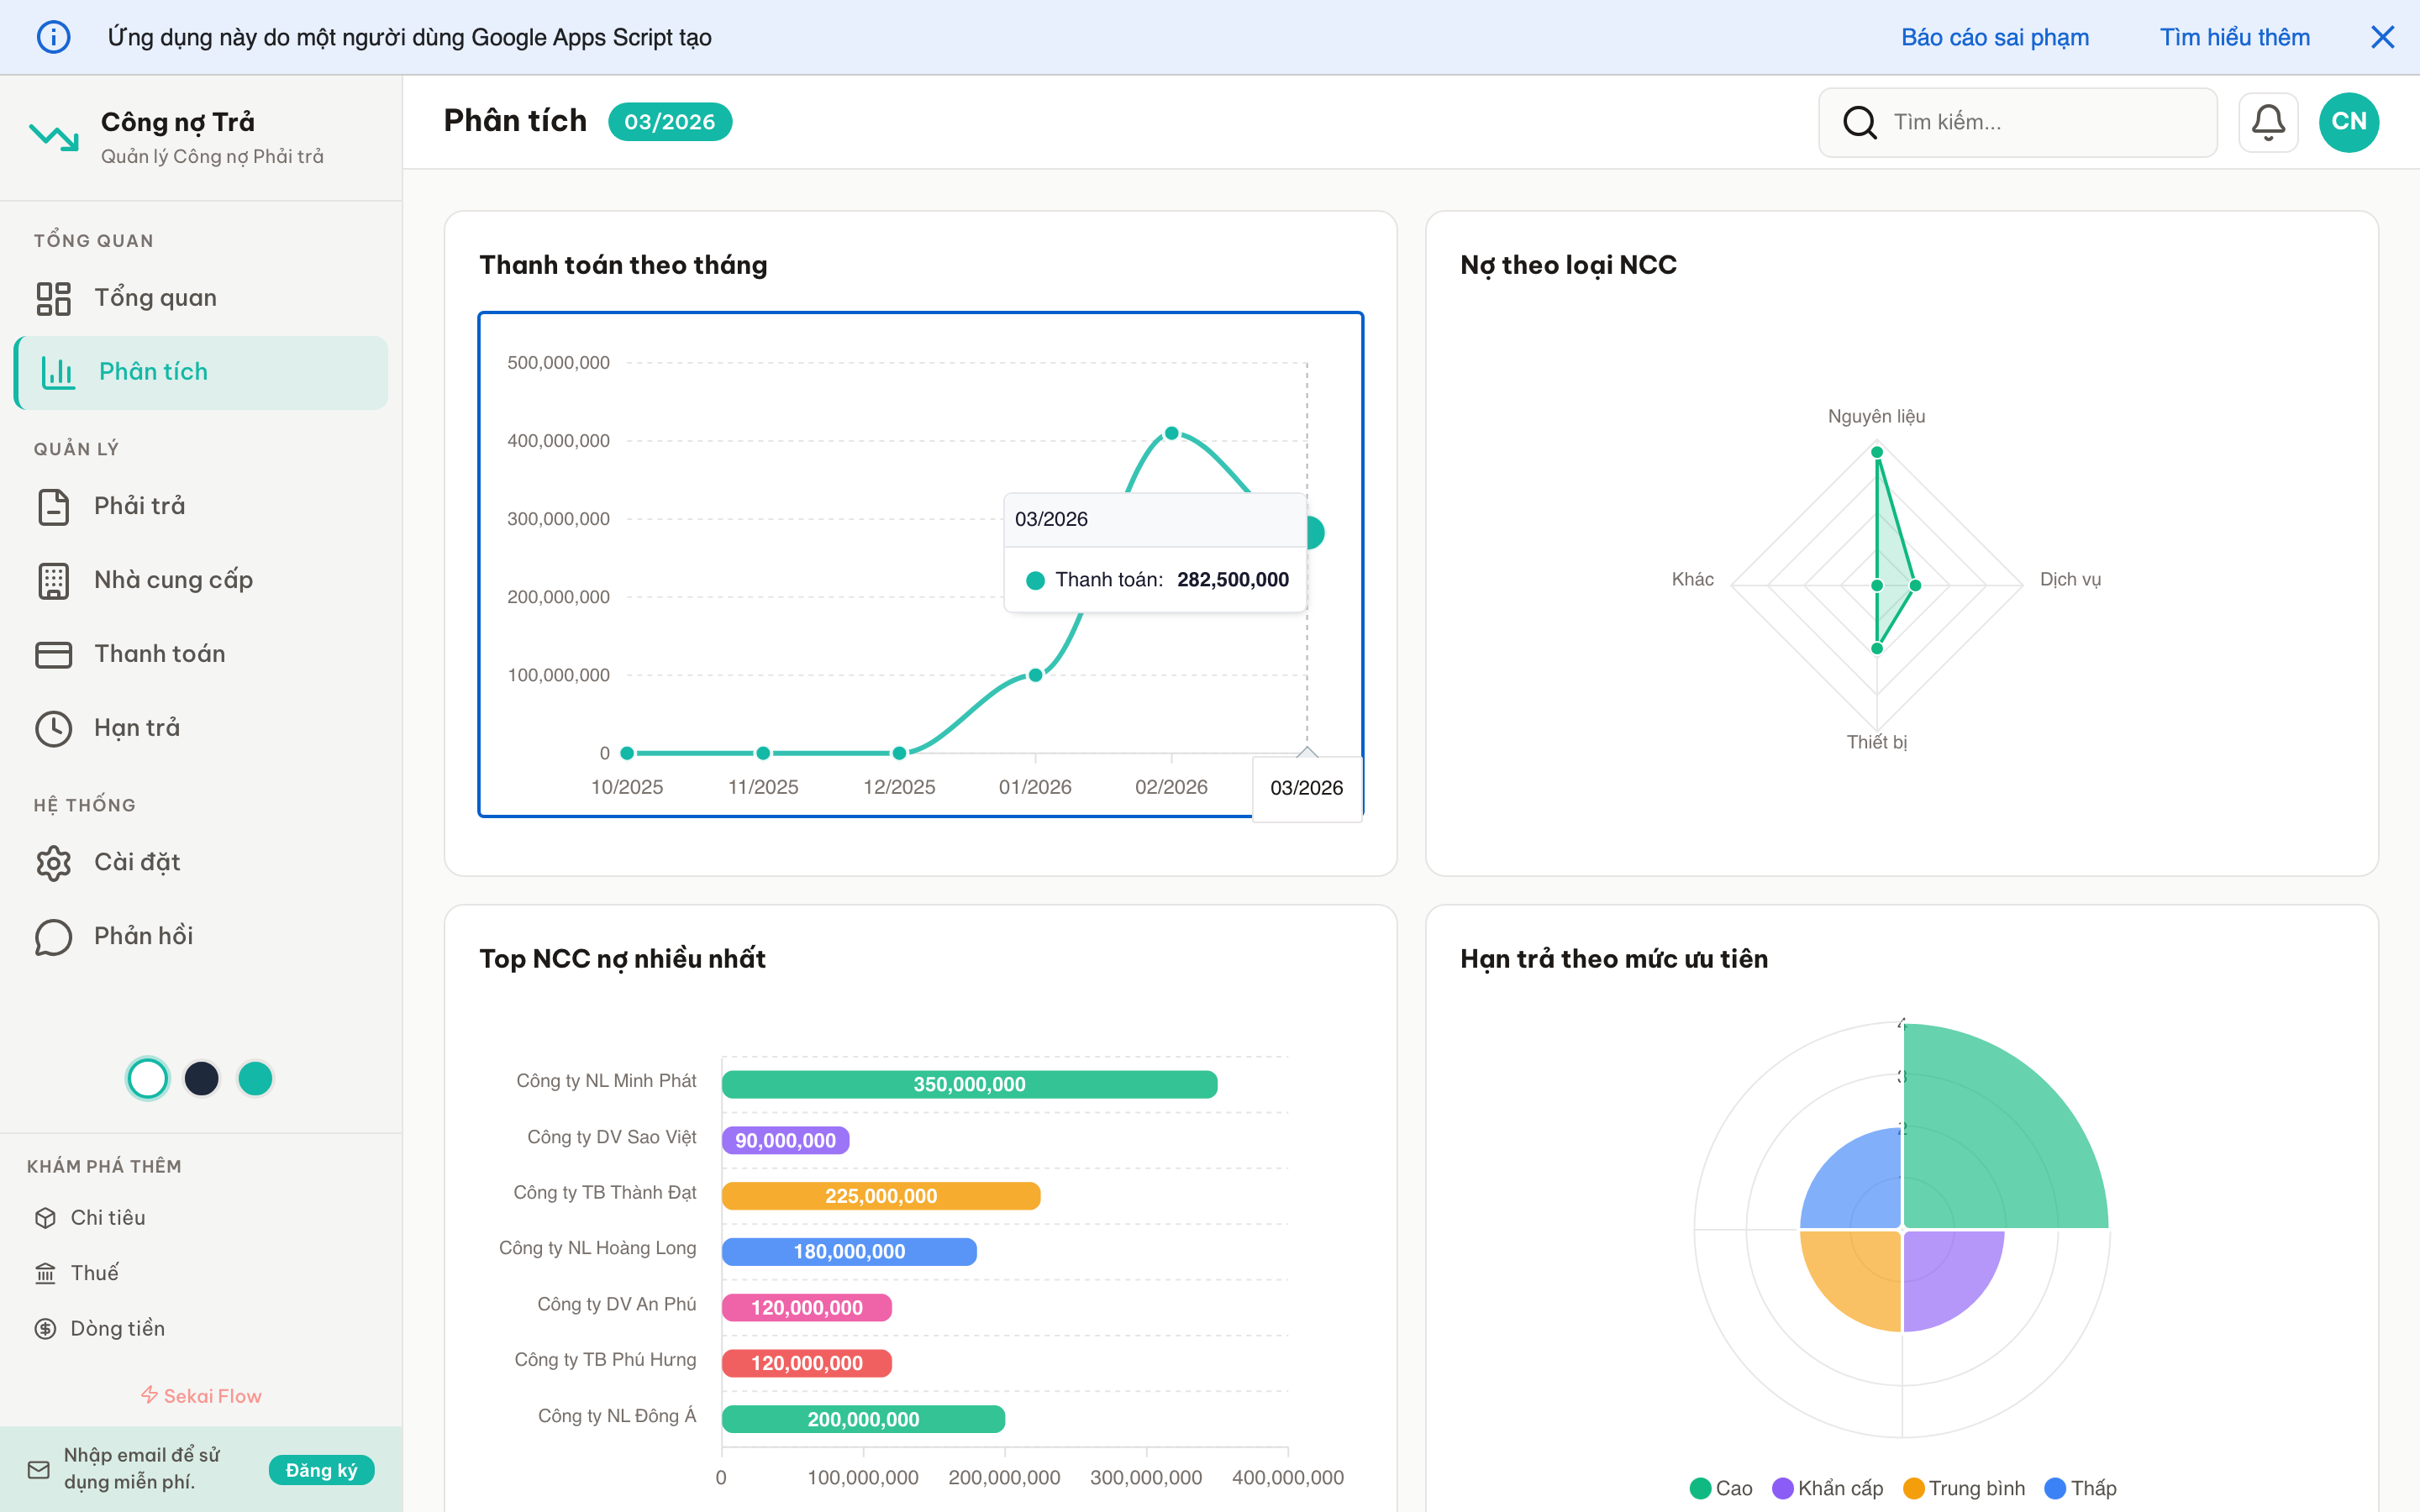The image size is (2420, 1512).
Task: Click the Tổng quan grid icon
Action: [x=53, y=298]
